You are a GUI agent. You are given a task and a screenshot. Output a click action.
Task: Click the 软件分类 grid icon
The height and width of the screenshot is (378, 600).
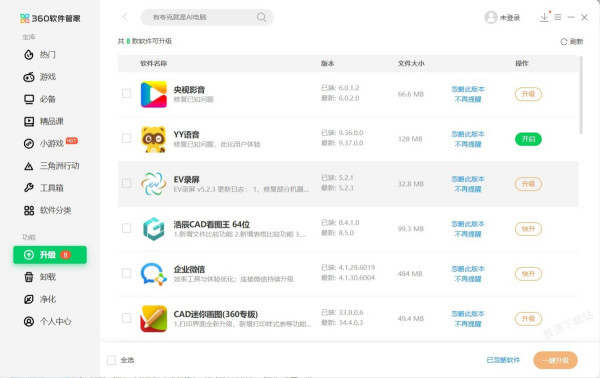tap(29, 210)
